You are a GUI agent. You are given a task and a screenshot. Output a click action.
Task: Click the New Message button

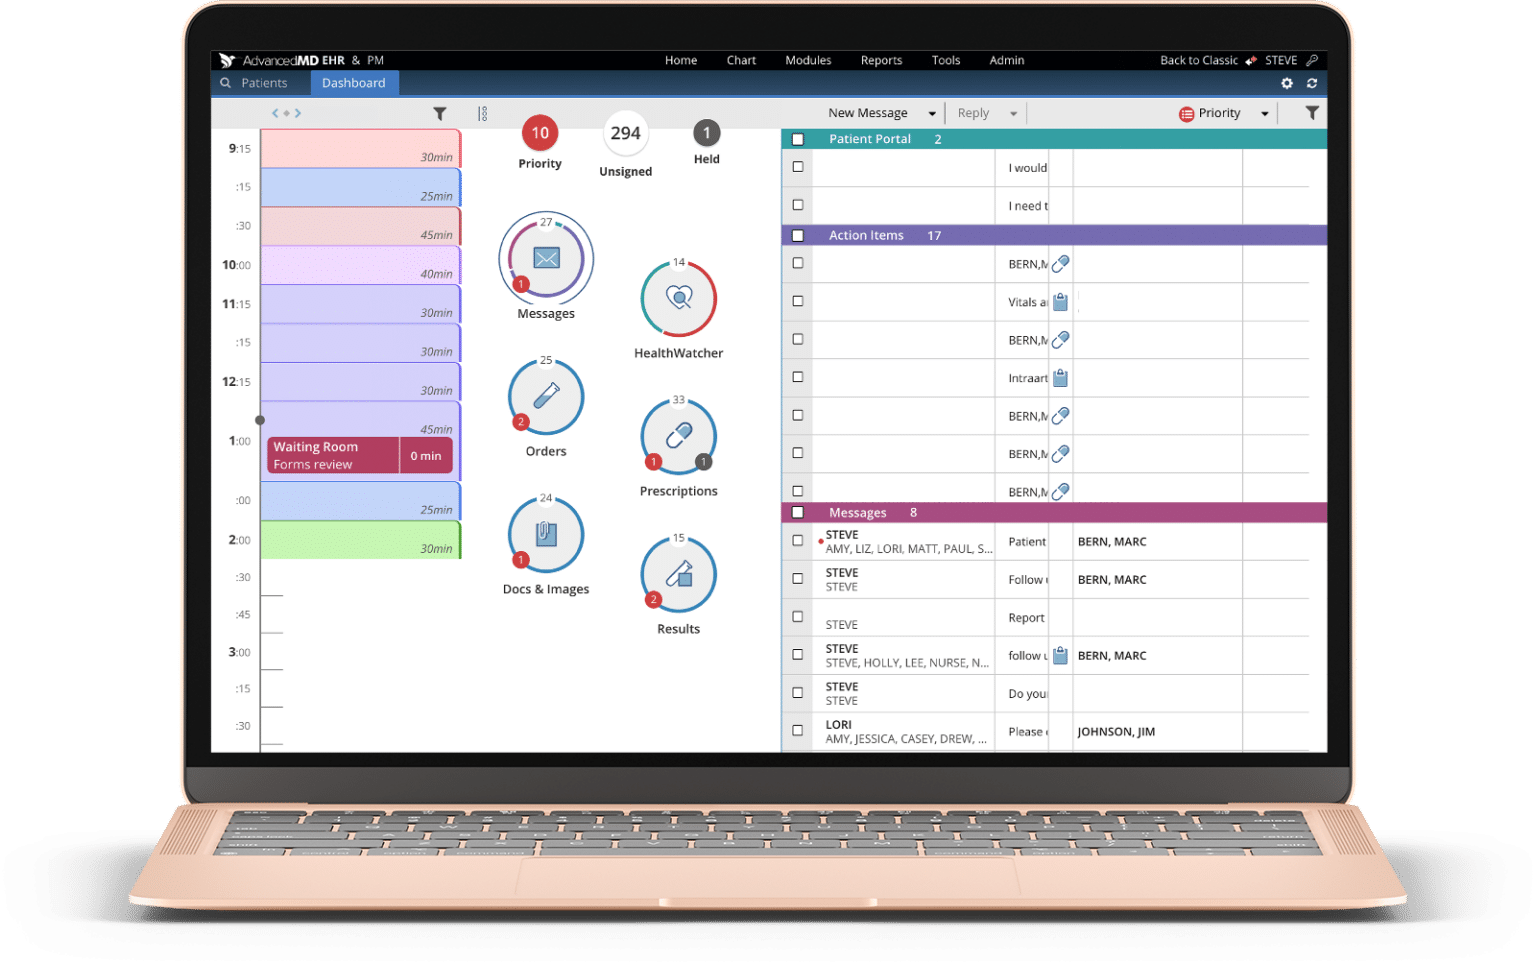[868, 113]
